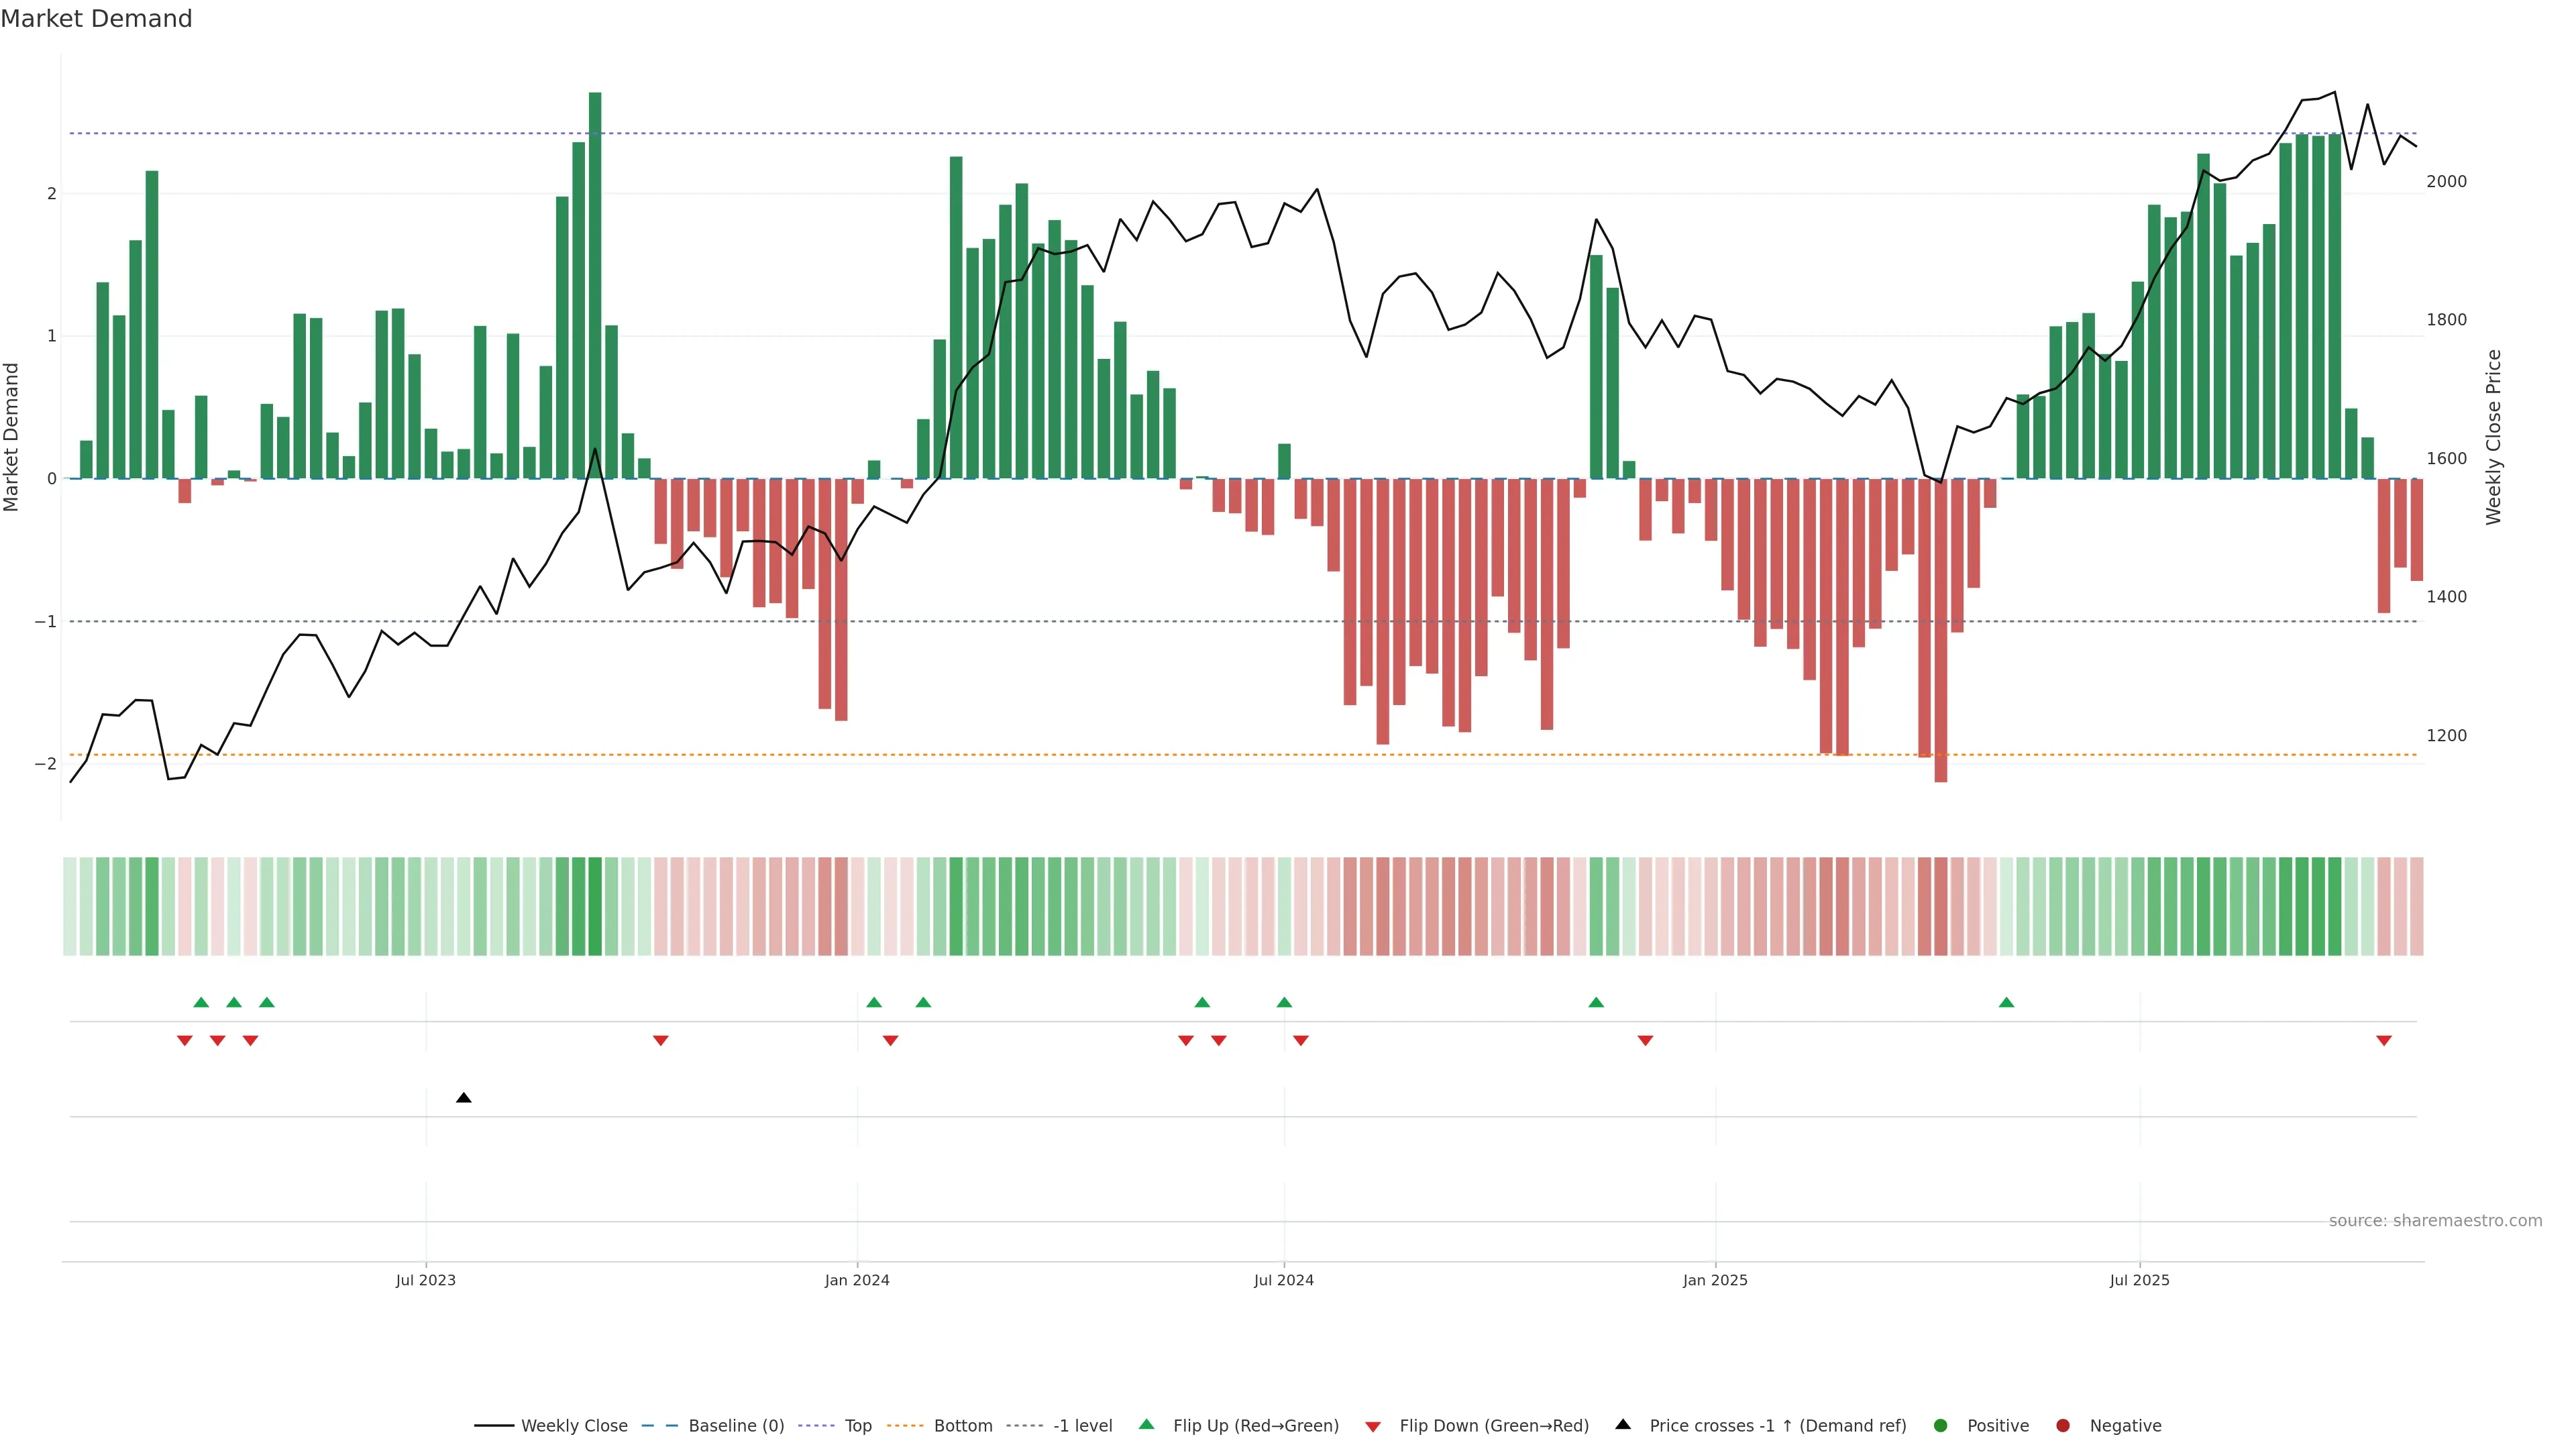Click the black Price crosses -1 triangle marker
This screenshot has height=1449, width=2576.
[x=464, y=1098]
